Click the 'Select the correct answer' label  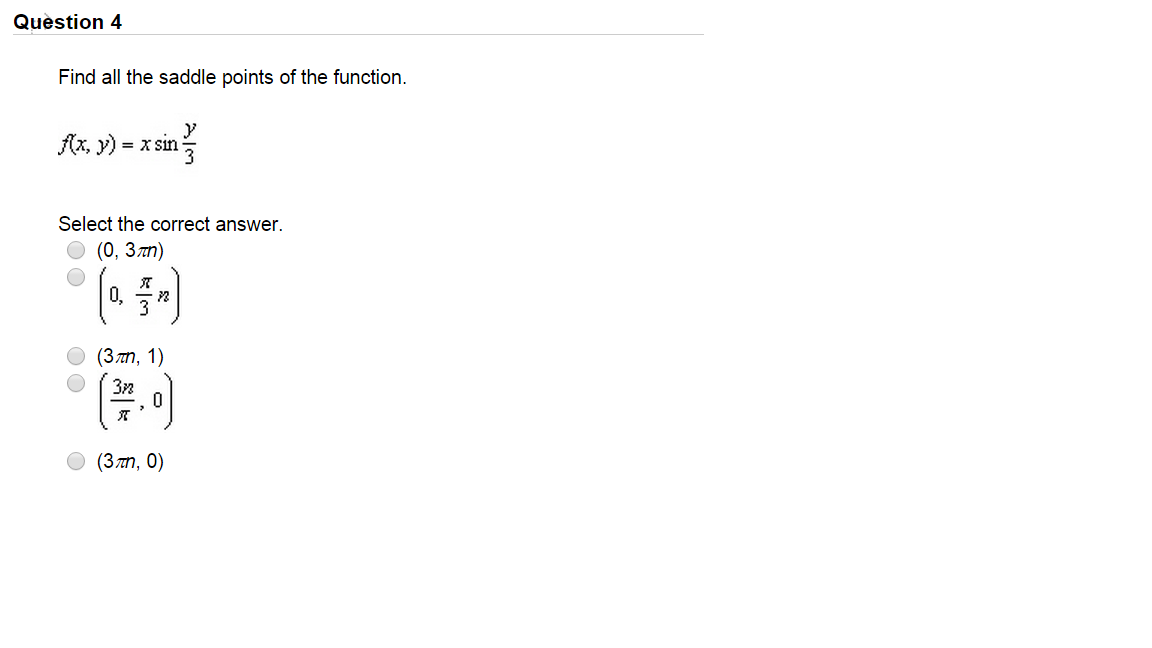(170, 223)
